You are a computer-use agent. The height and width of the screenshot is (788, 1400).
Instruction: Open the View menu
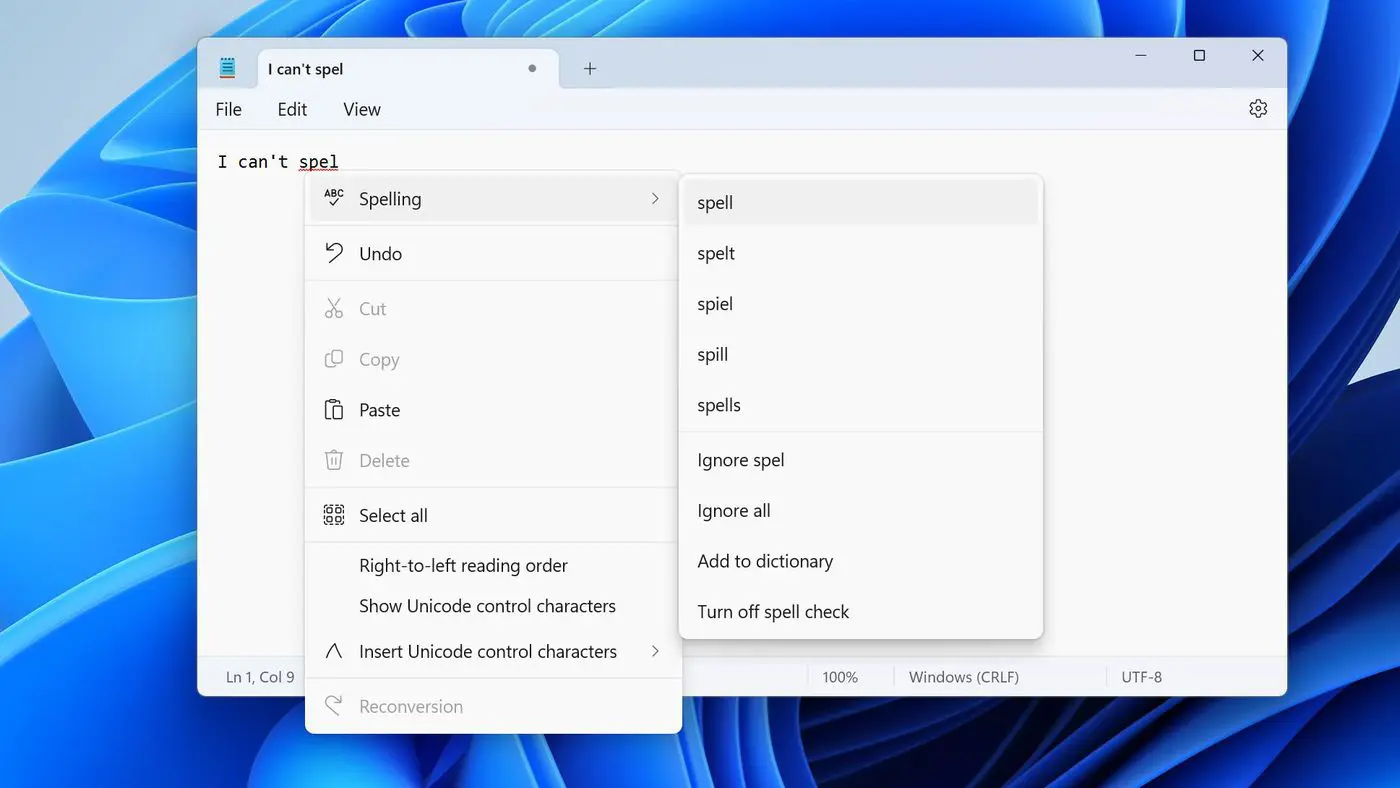click(x=362, y=109)
